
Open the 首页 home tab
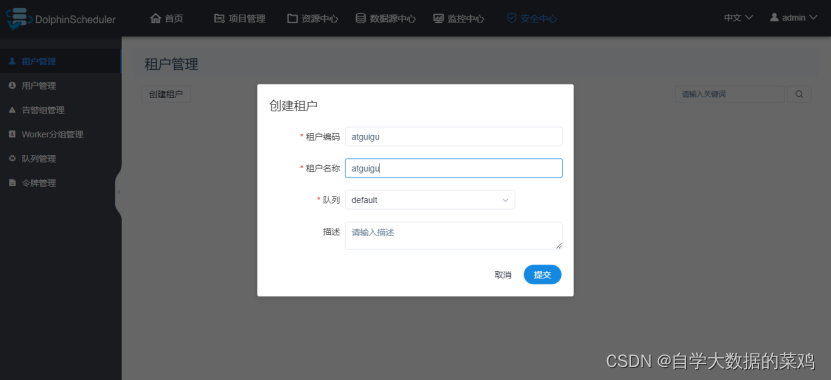point(167,19)
